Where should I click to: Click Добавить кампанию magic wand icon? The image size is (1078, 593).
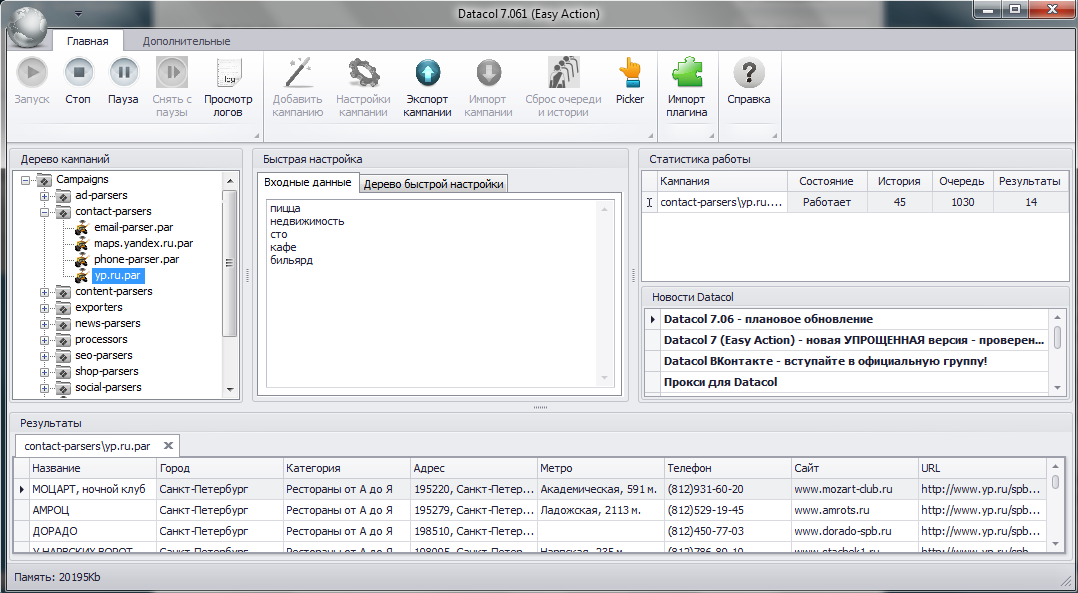click(298, 71)
